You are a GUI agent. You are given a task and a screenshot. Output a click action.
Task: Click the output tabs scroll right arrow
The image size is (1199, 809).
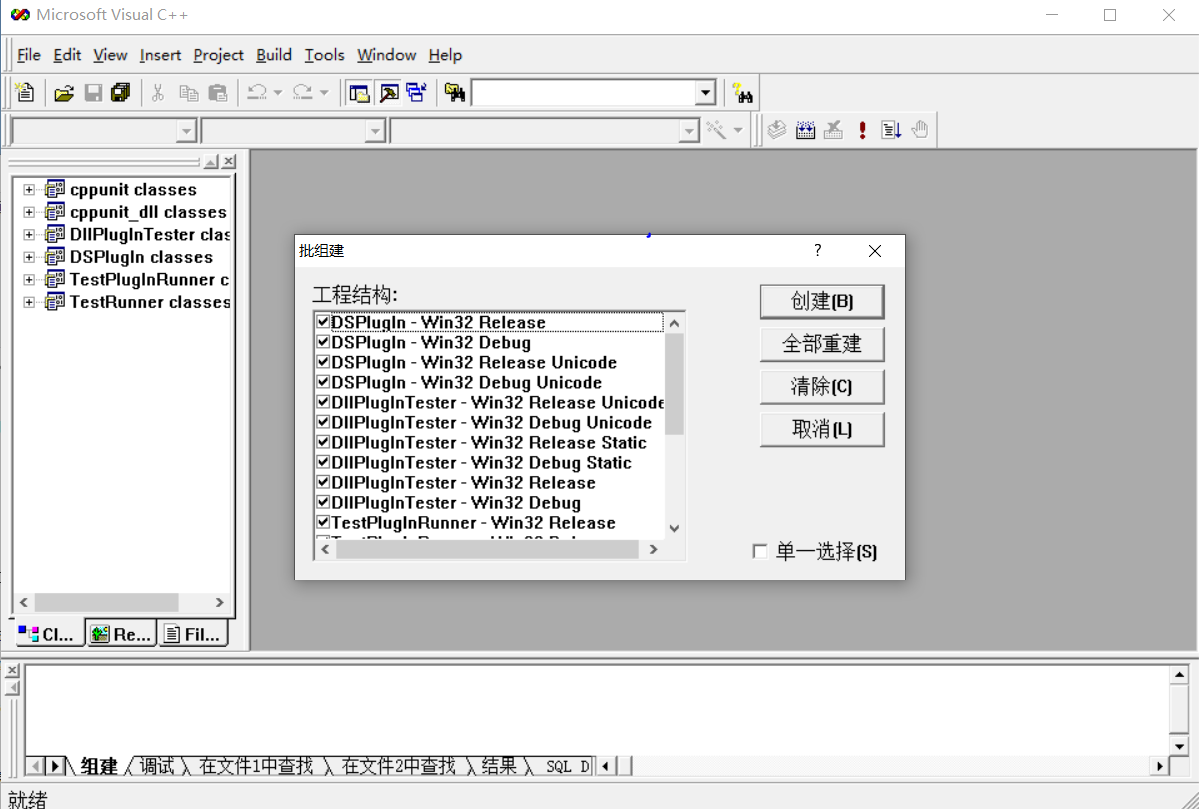[55, 765]
